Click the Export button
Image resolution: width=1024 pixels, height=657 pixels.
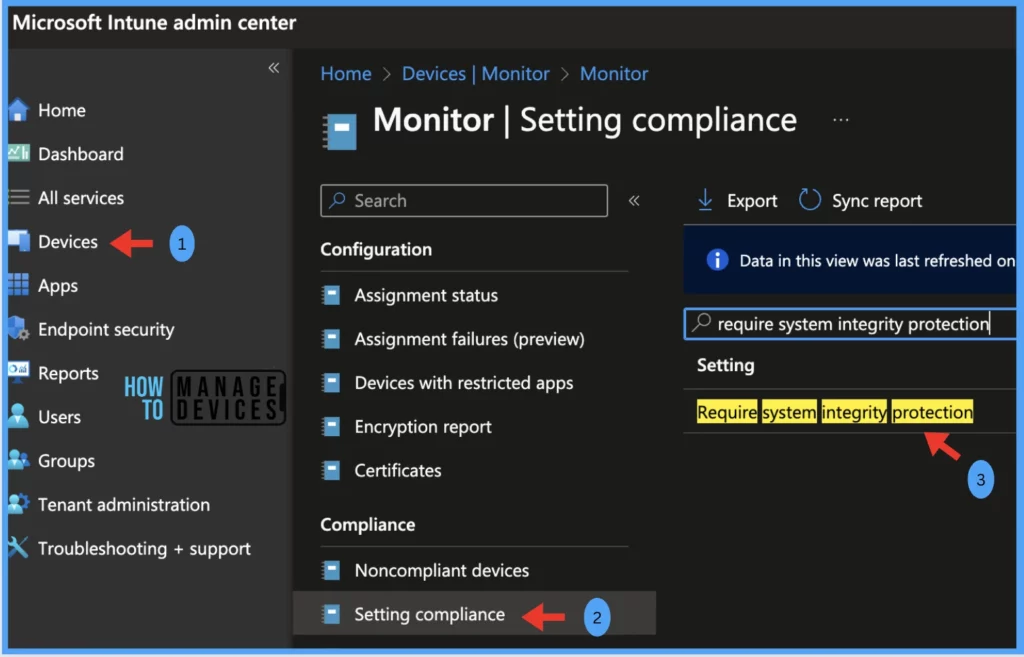(x=737, y=200)
